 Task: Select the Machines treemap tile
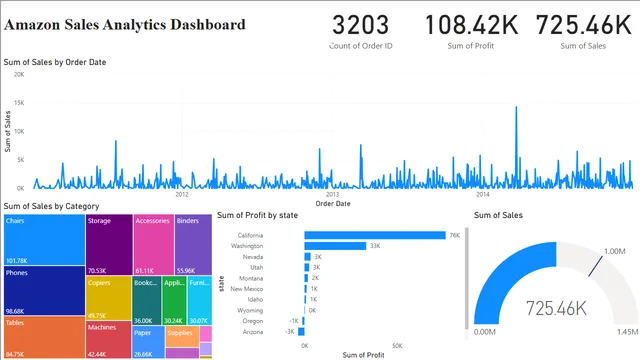[x=109, y=340]
